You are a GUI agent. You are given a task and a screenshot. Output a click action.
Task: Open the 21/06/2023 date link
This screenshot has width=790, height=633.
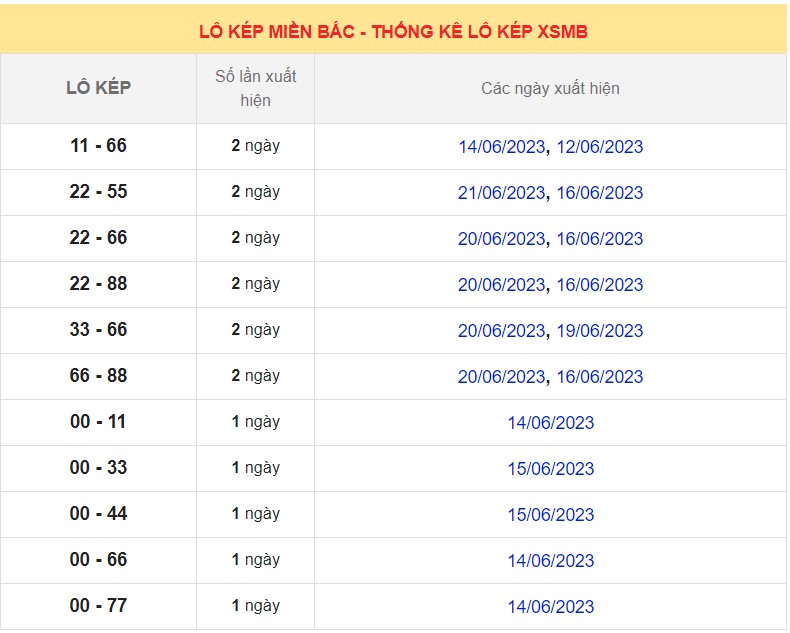501,193
